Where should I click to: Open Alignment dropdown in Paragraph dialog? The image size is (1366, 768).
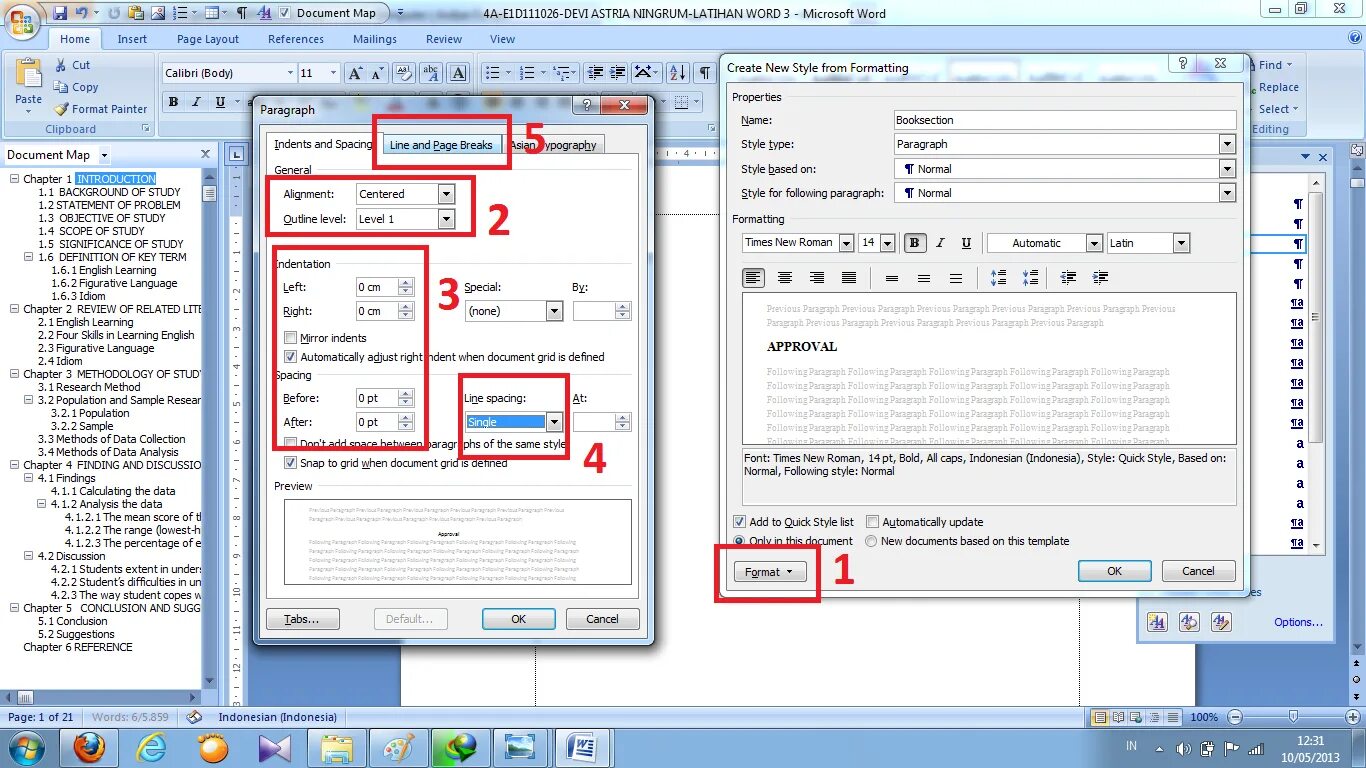[x=446, y=194]
